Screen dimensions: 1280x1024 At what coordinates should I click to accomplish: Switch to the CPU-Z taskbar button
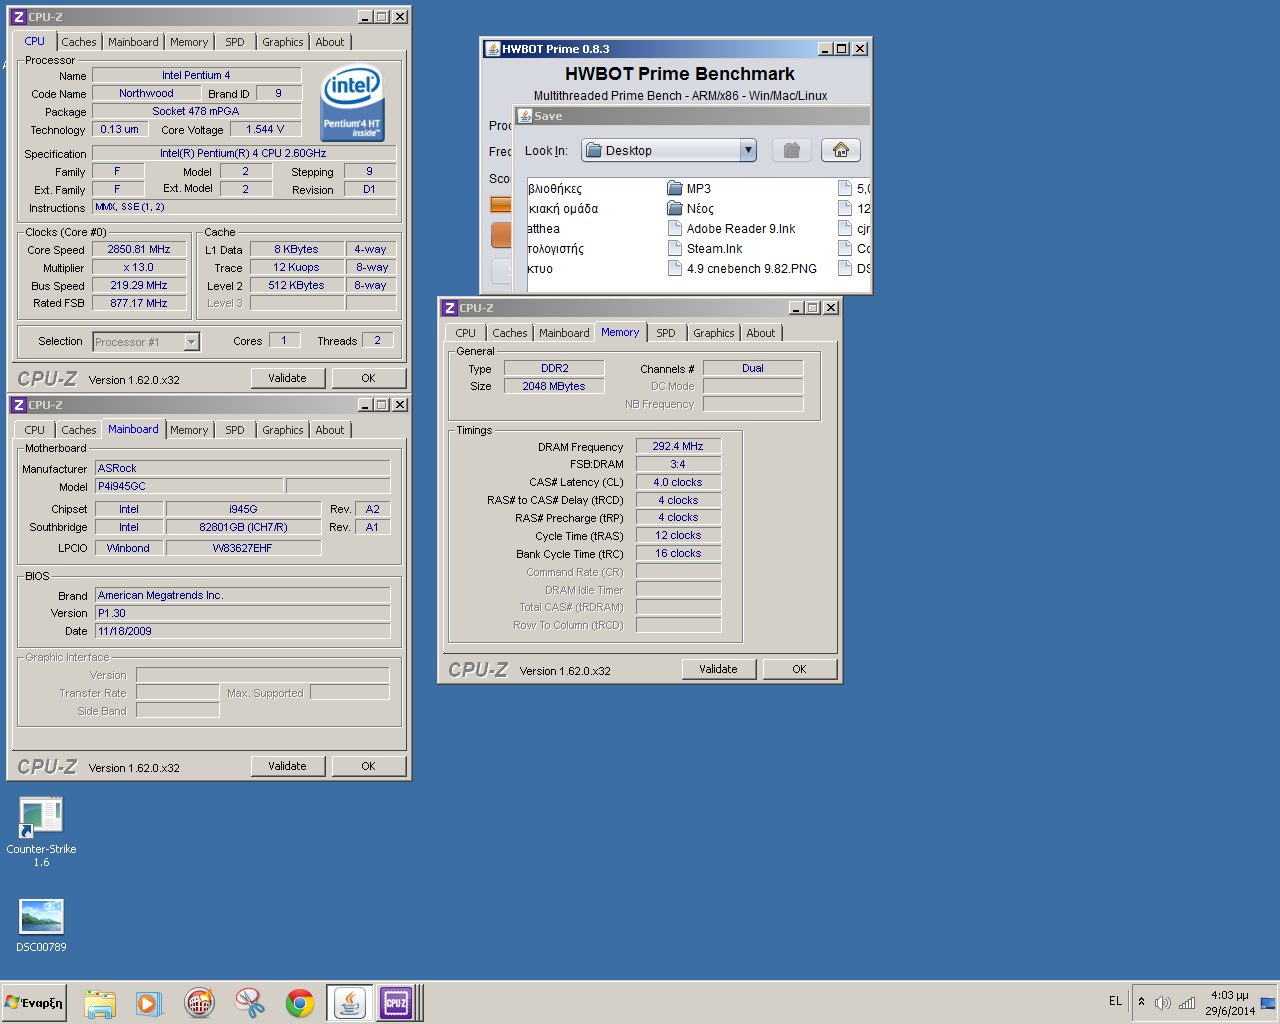396,1003
